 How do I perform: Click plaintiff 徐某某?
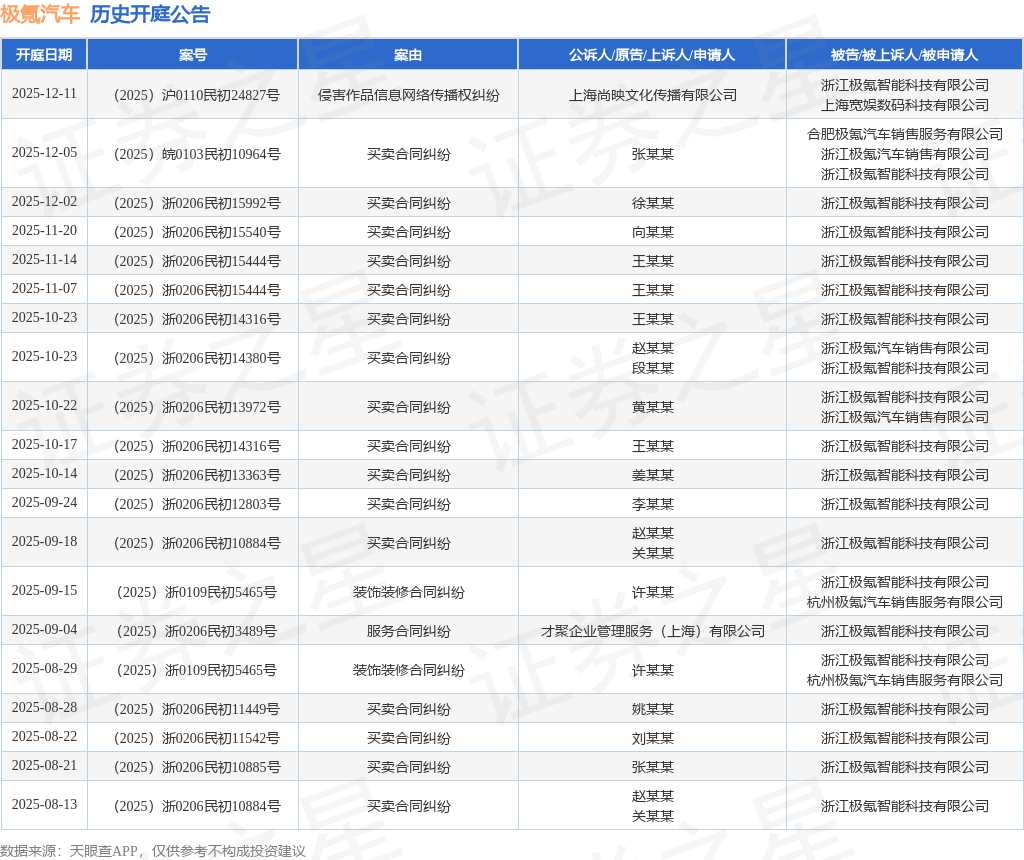tap(652, 203)
